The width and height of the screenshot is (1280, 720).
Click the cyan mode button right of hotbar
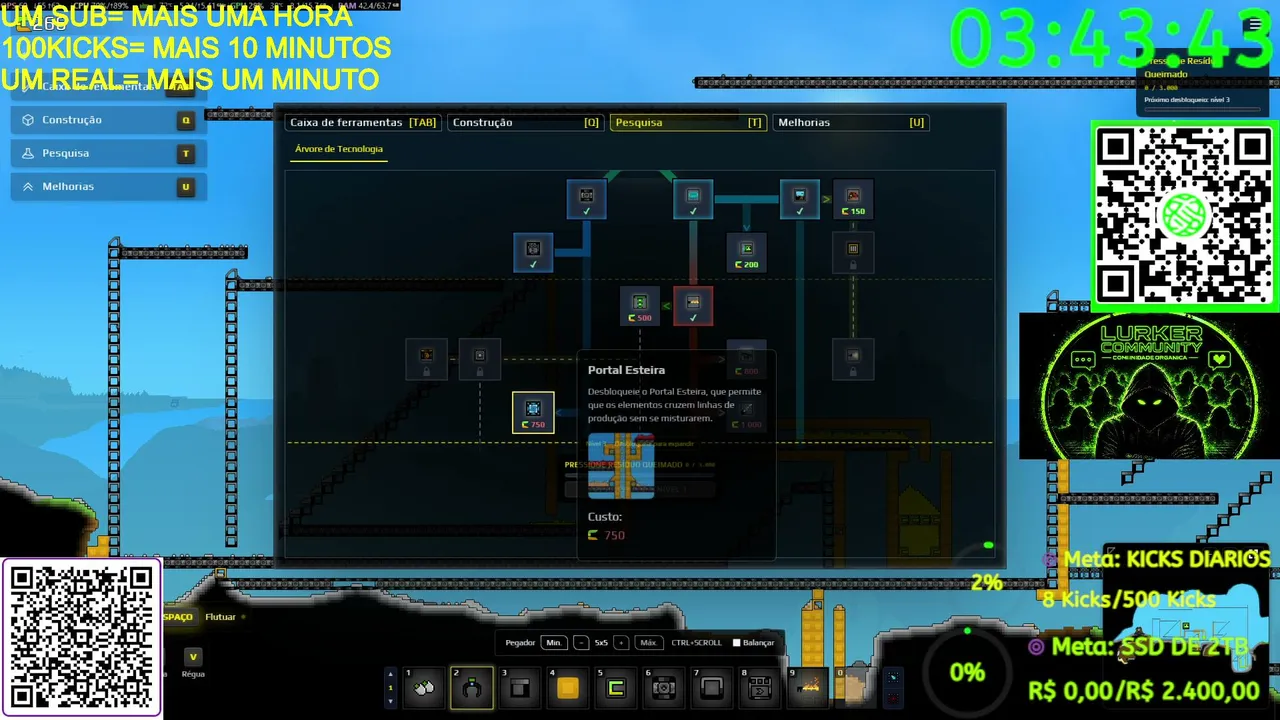pyautogui.click(x=893, y=677)
